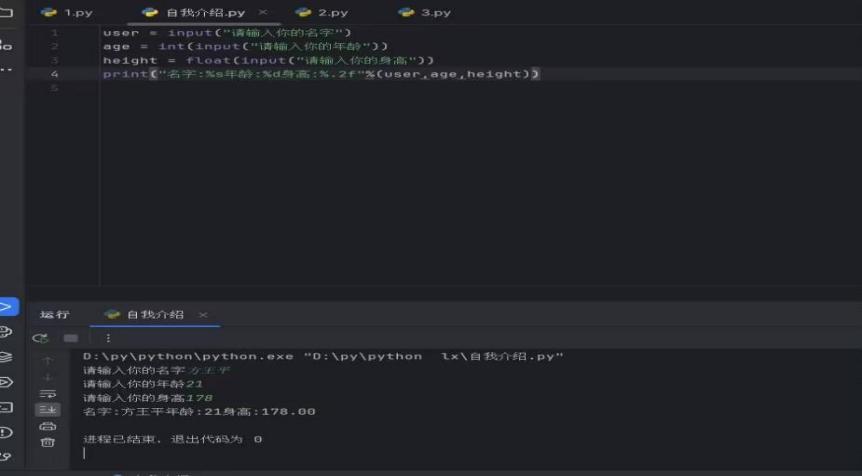Click the console input line after exit message
862x476 pixels.
[x=300, y=453]
